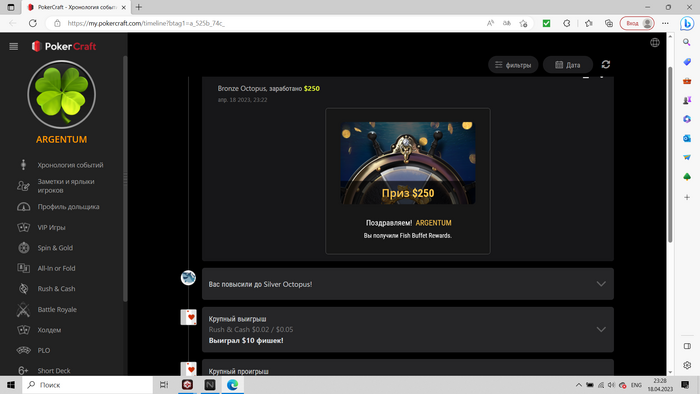The height and width of the screenshot is (394, 700).
Task: Open the language globe icon
Action: 654,42
